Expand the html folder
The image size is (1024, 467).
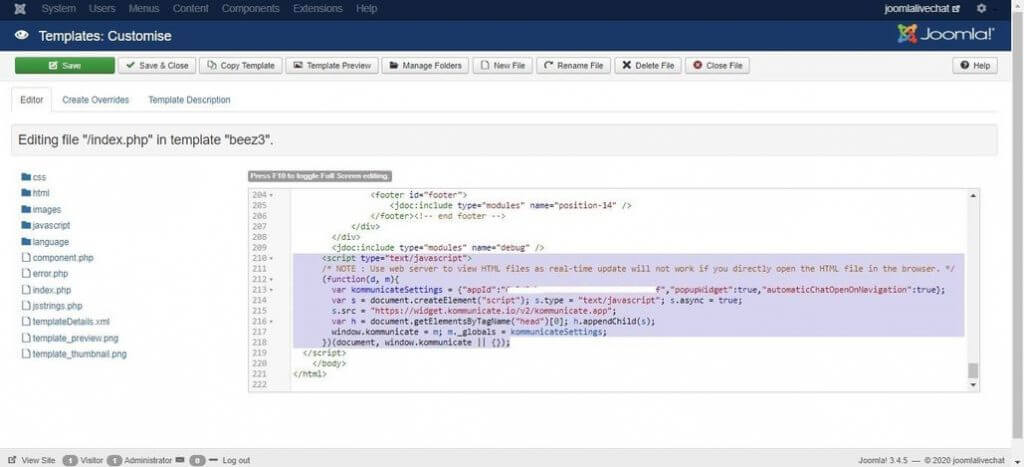tap(35, 193)
